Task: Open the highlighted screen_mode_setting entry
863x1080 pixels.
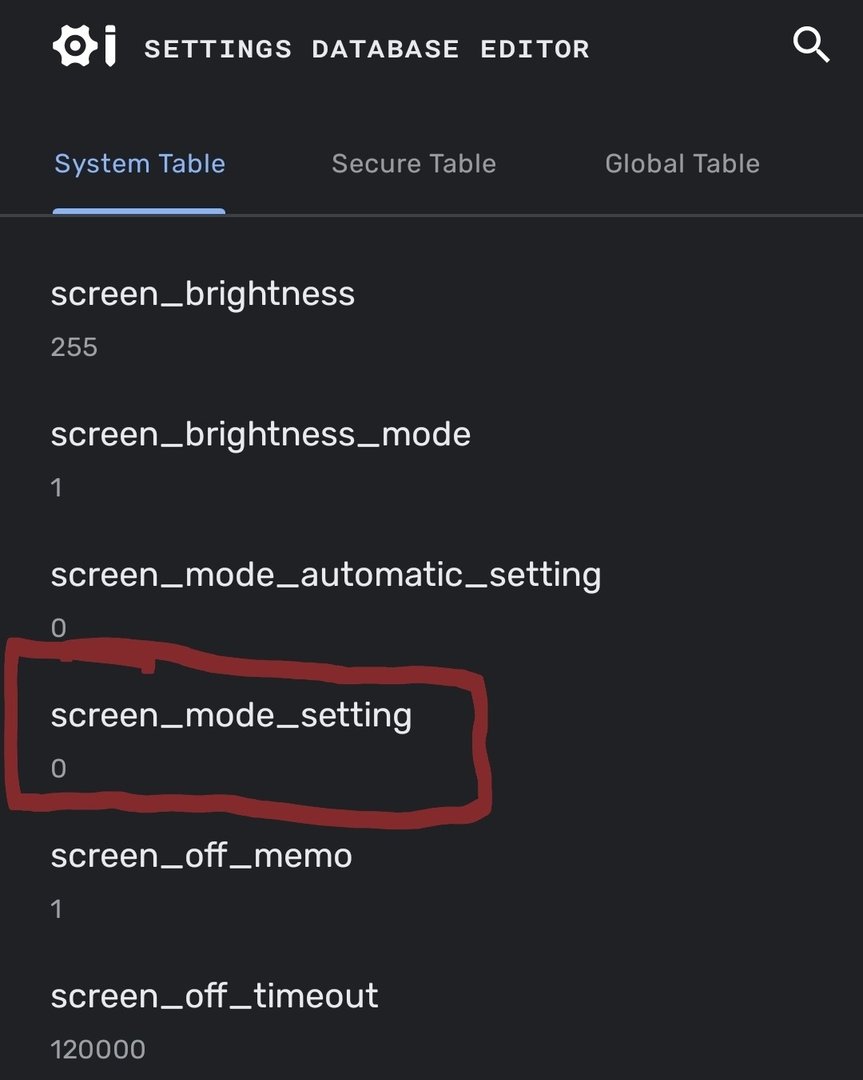Action: point(231,715)
